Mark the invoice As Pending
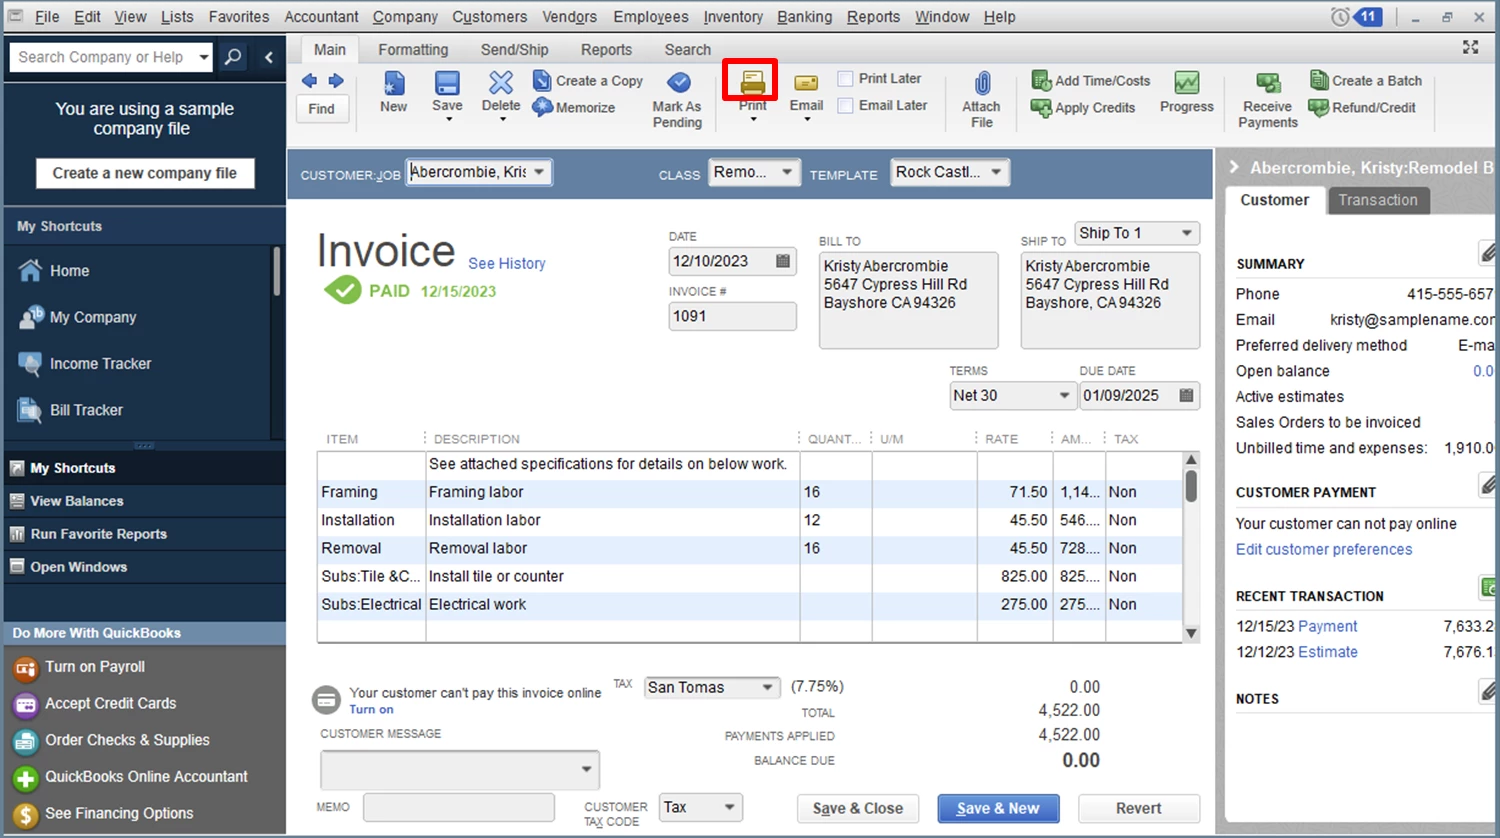1500x838 pixels. [x=677, y=100]
